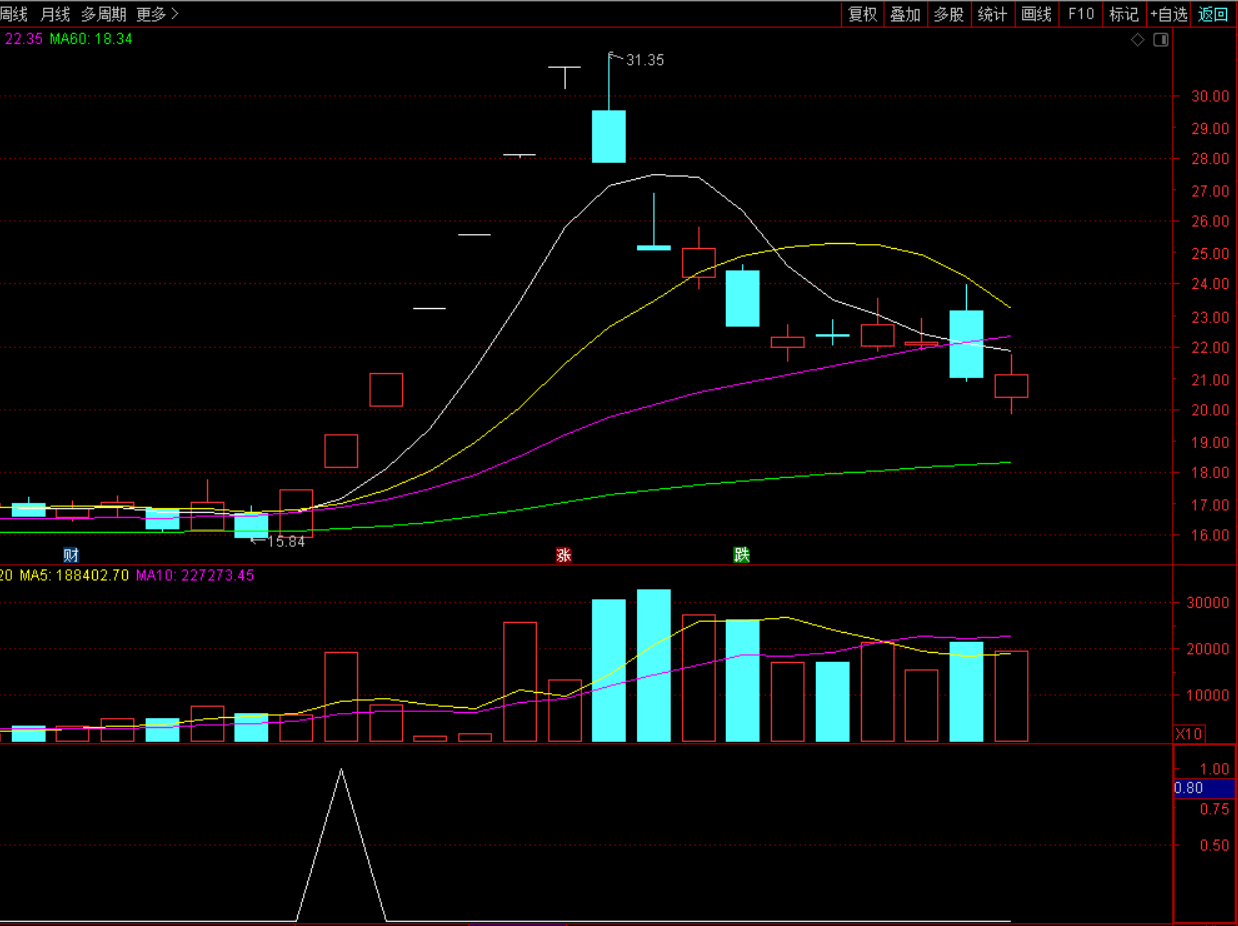Open the 复权 price adjustment option
The image size is (1238, 926).
click(x=862, y=14)
